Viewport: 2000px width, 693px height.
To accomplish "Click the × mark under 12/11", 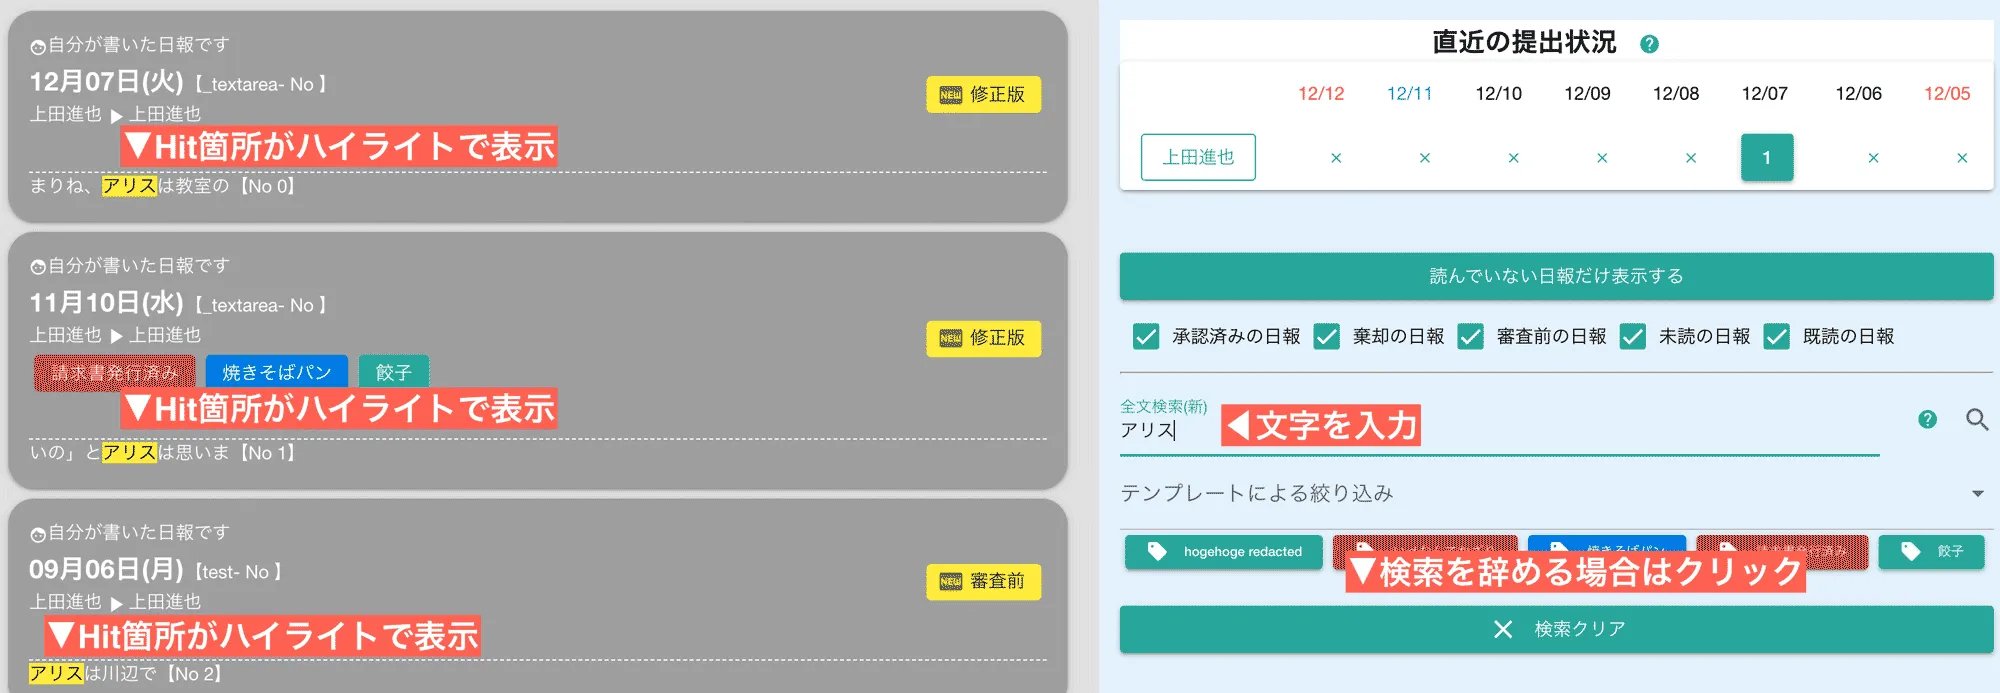I will [1425, 158].
